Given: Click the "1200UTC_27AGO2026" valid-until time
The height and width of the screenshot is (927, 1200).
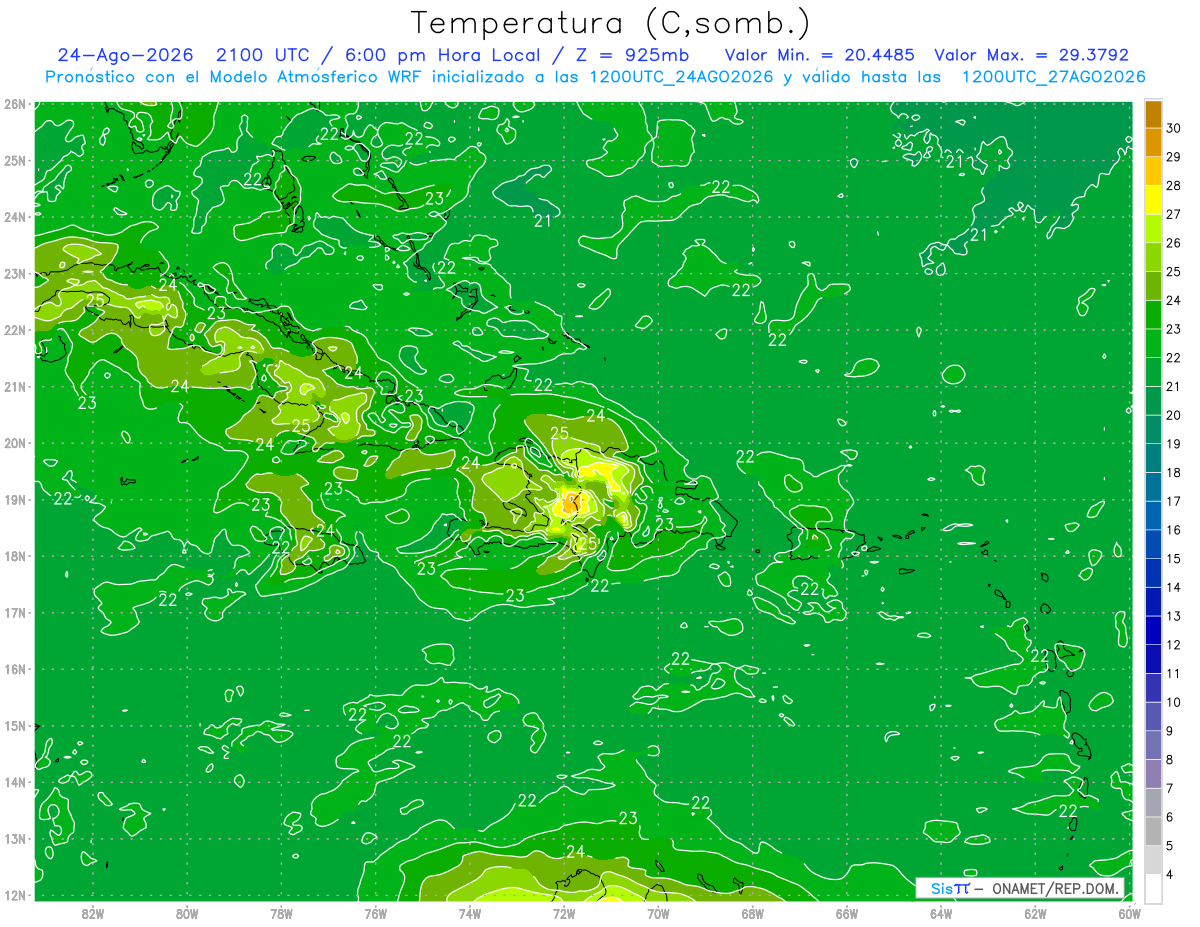Looking at the screenshot, I should 1053,77.
